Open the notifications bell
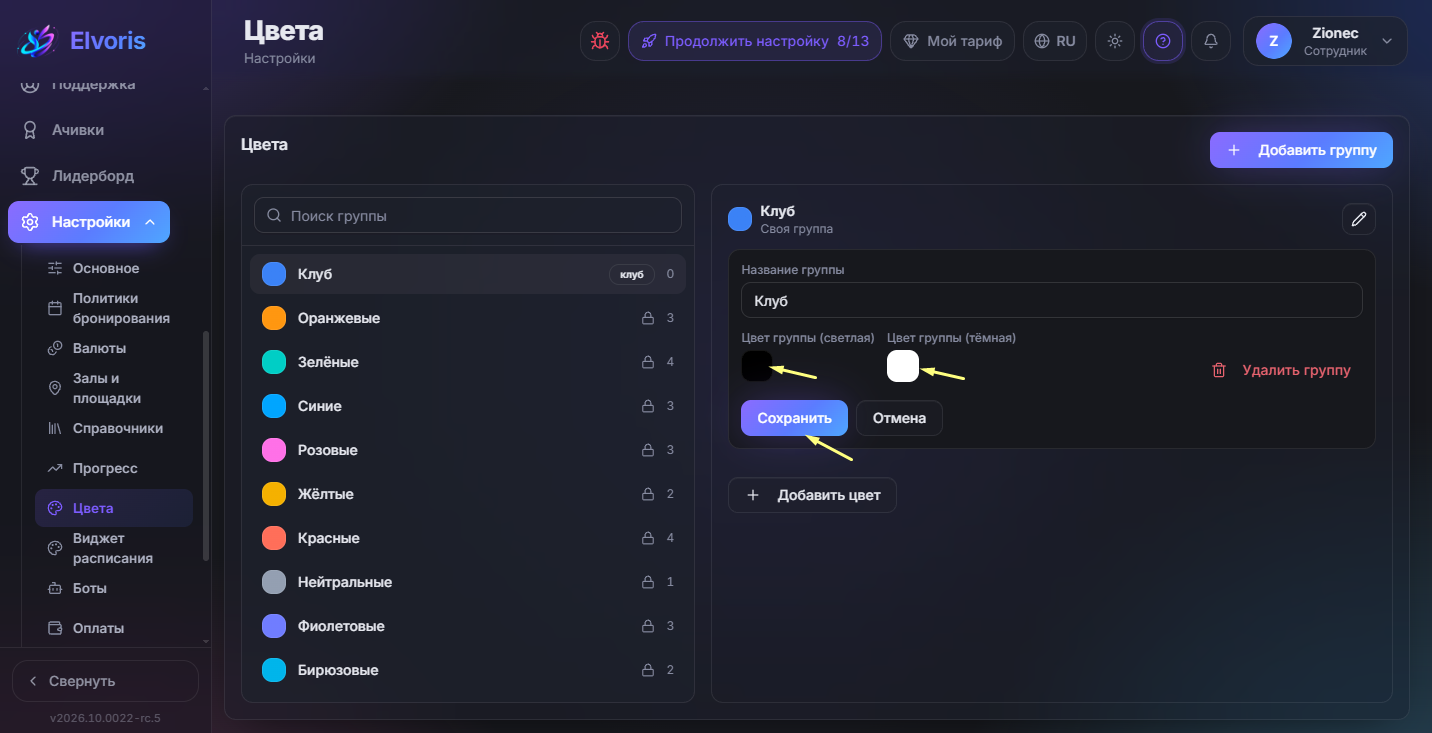Viewport: 1432px width, 733px height. [x=1211, y=41]
